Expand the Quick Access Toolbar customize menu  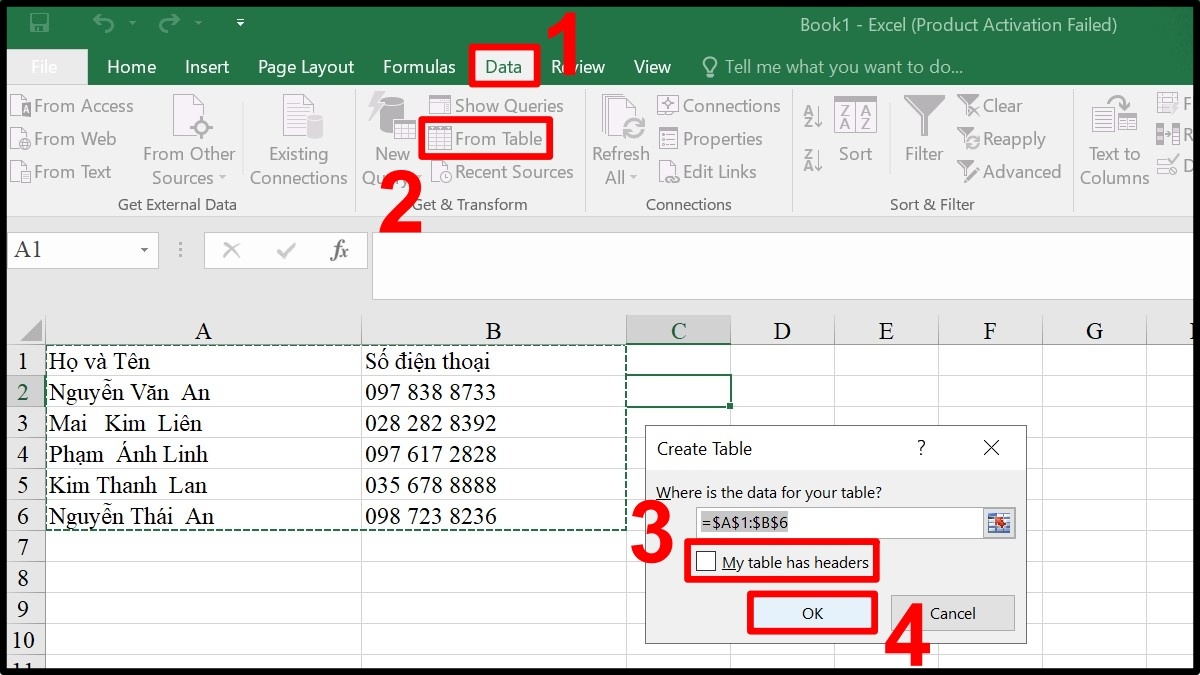[x=238, y=25]
